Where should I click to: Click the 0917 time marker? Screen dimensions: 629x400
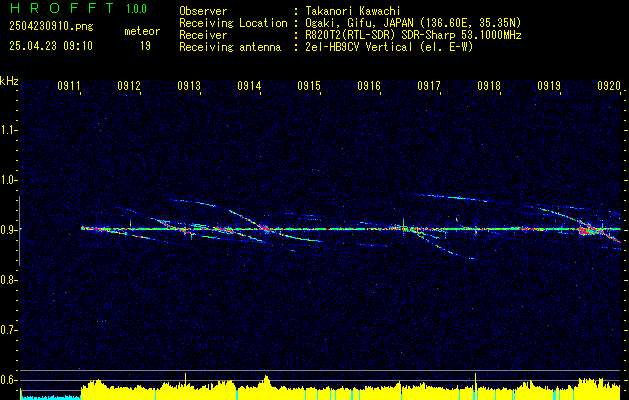(429, 85)
